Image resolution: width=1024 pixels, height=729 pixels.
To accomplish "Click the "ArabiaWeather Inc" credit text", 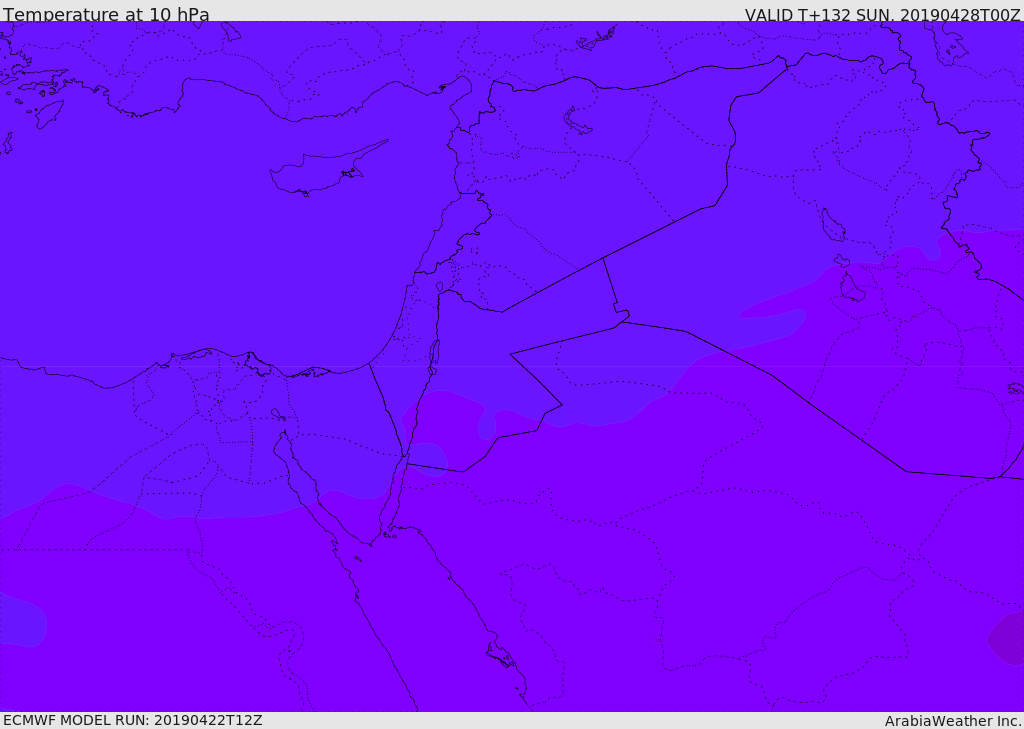I will coord(952,721).
